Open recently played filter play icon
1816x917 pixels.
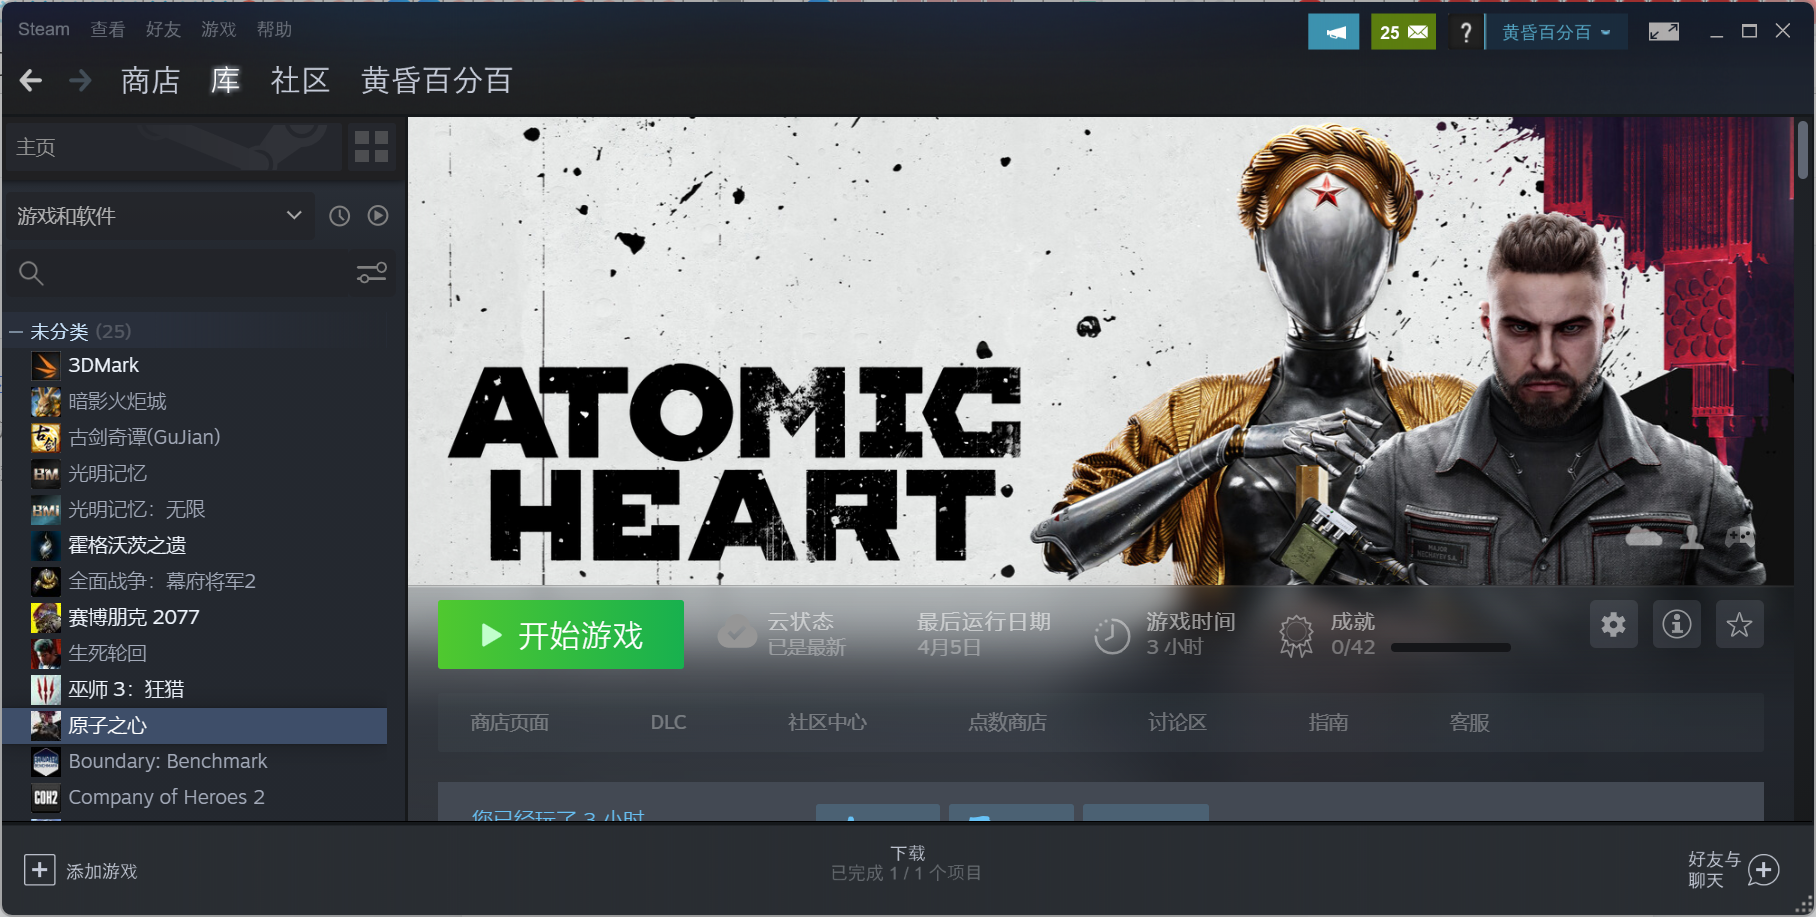tap(377, 215)
